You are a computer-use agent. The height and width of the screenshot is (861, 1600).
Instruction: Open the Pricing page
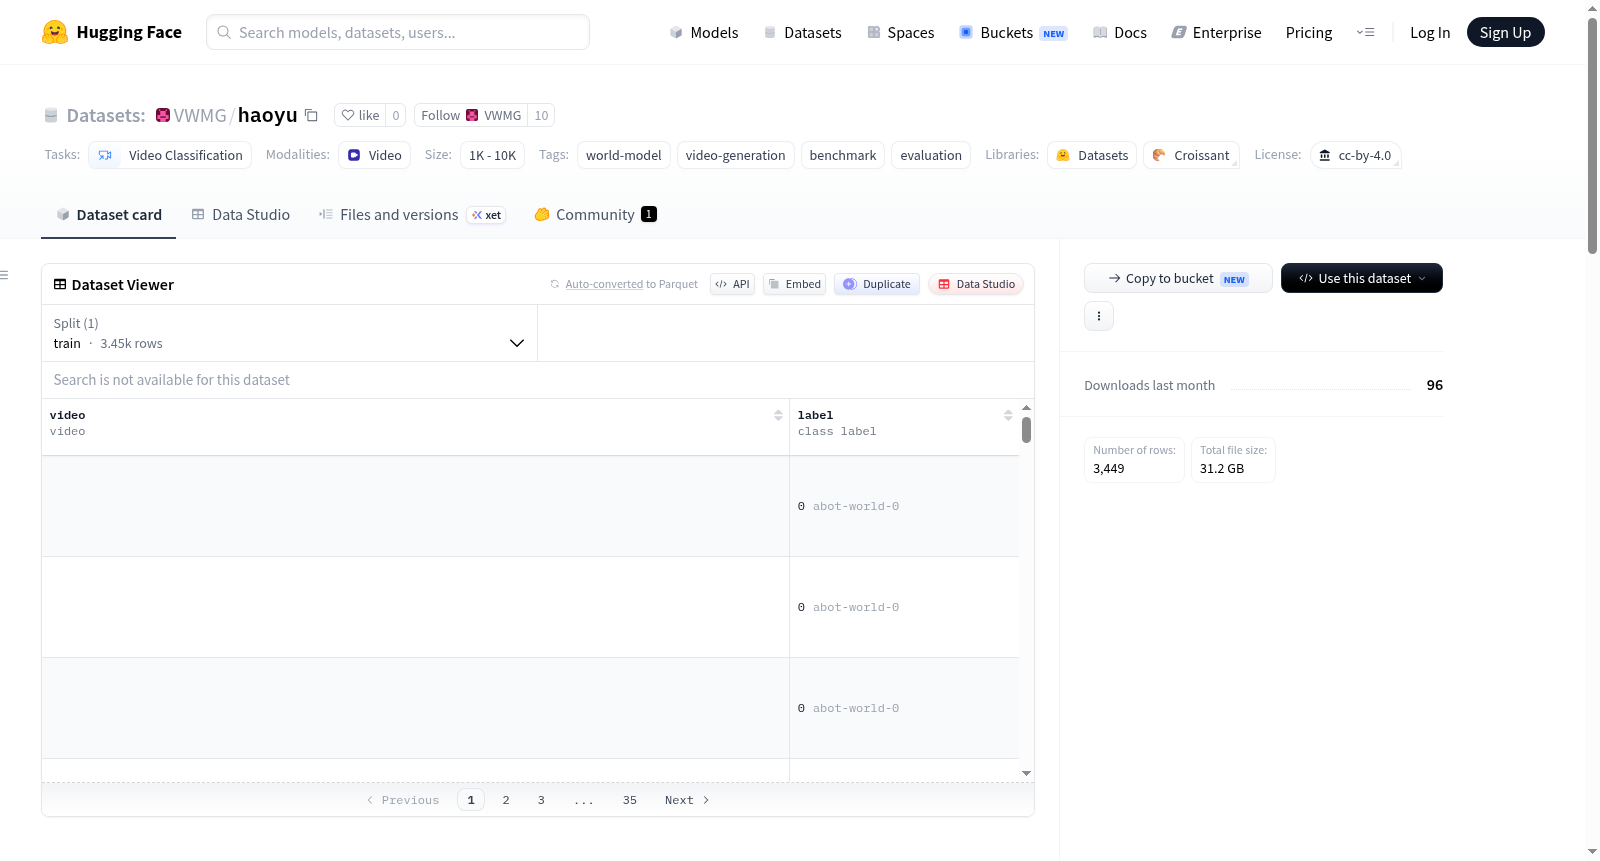[x=1309, y=32]
